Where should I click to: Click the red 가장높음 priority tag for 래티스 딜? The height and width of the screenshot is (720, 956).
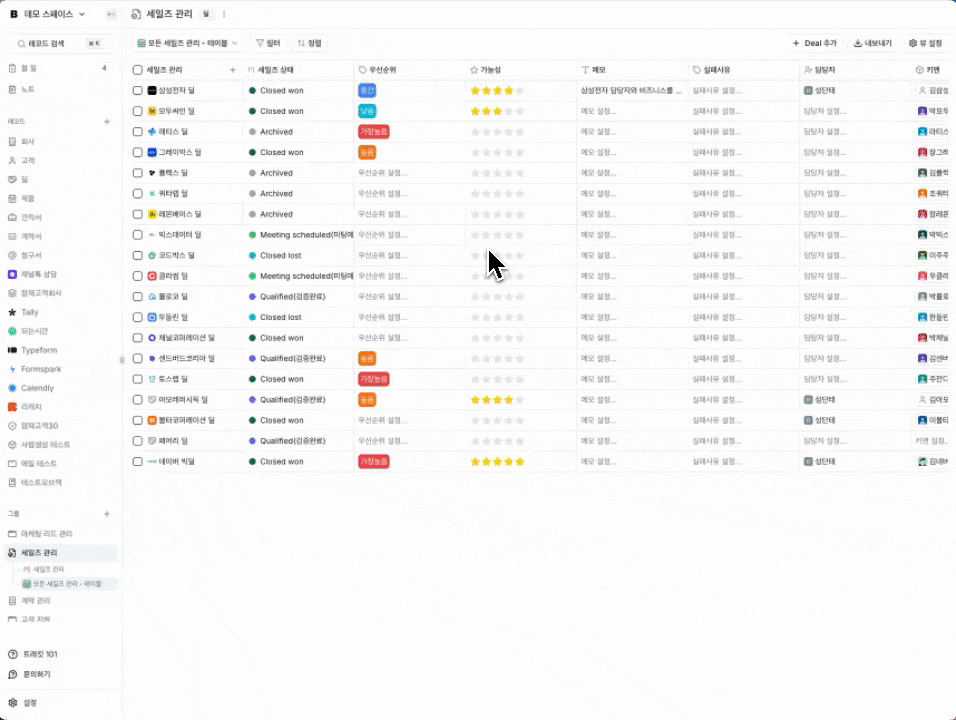pos(373,132)
